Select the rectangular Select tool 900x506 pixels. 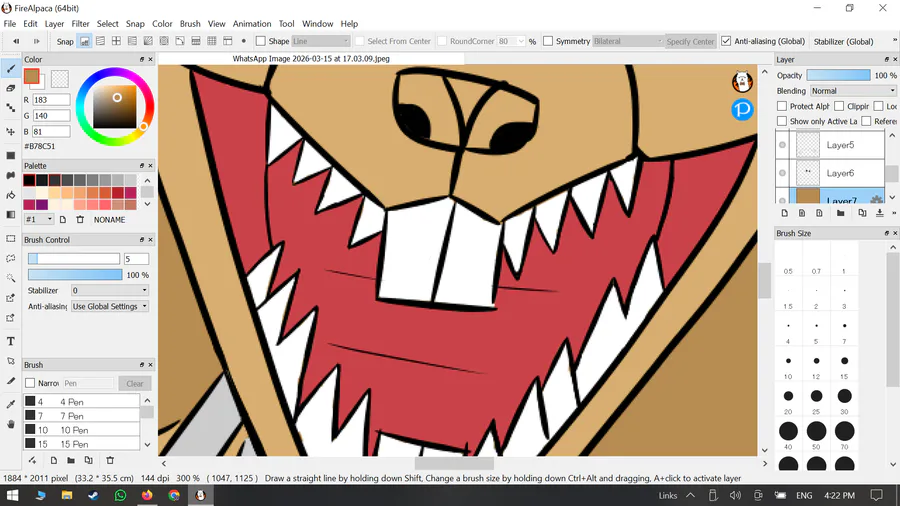pos(10,239)
